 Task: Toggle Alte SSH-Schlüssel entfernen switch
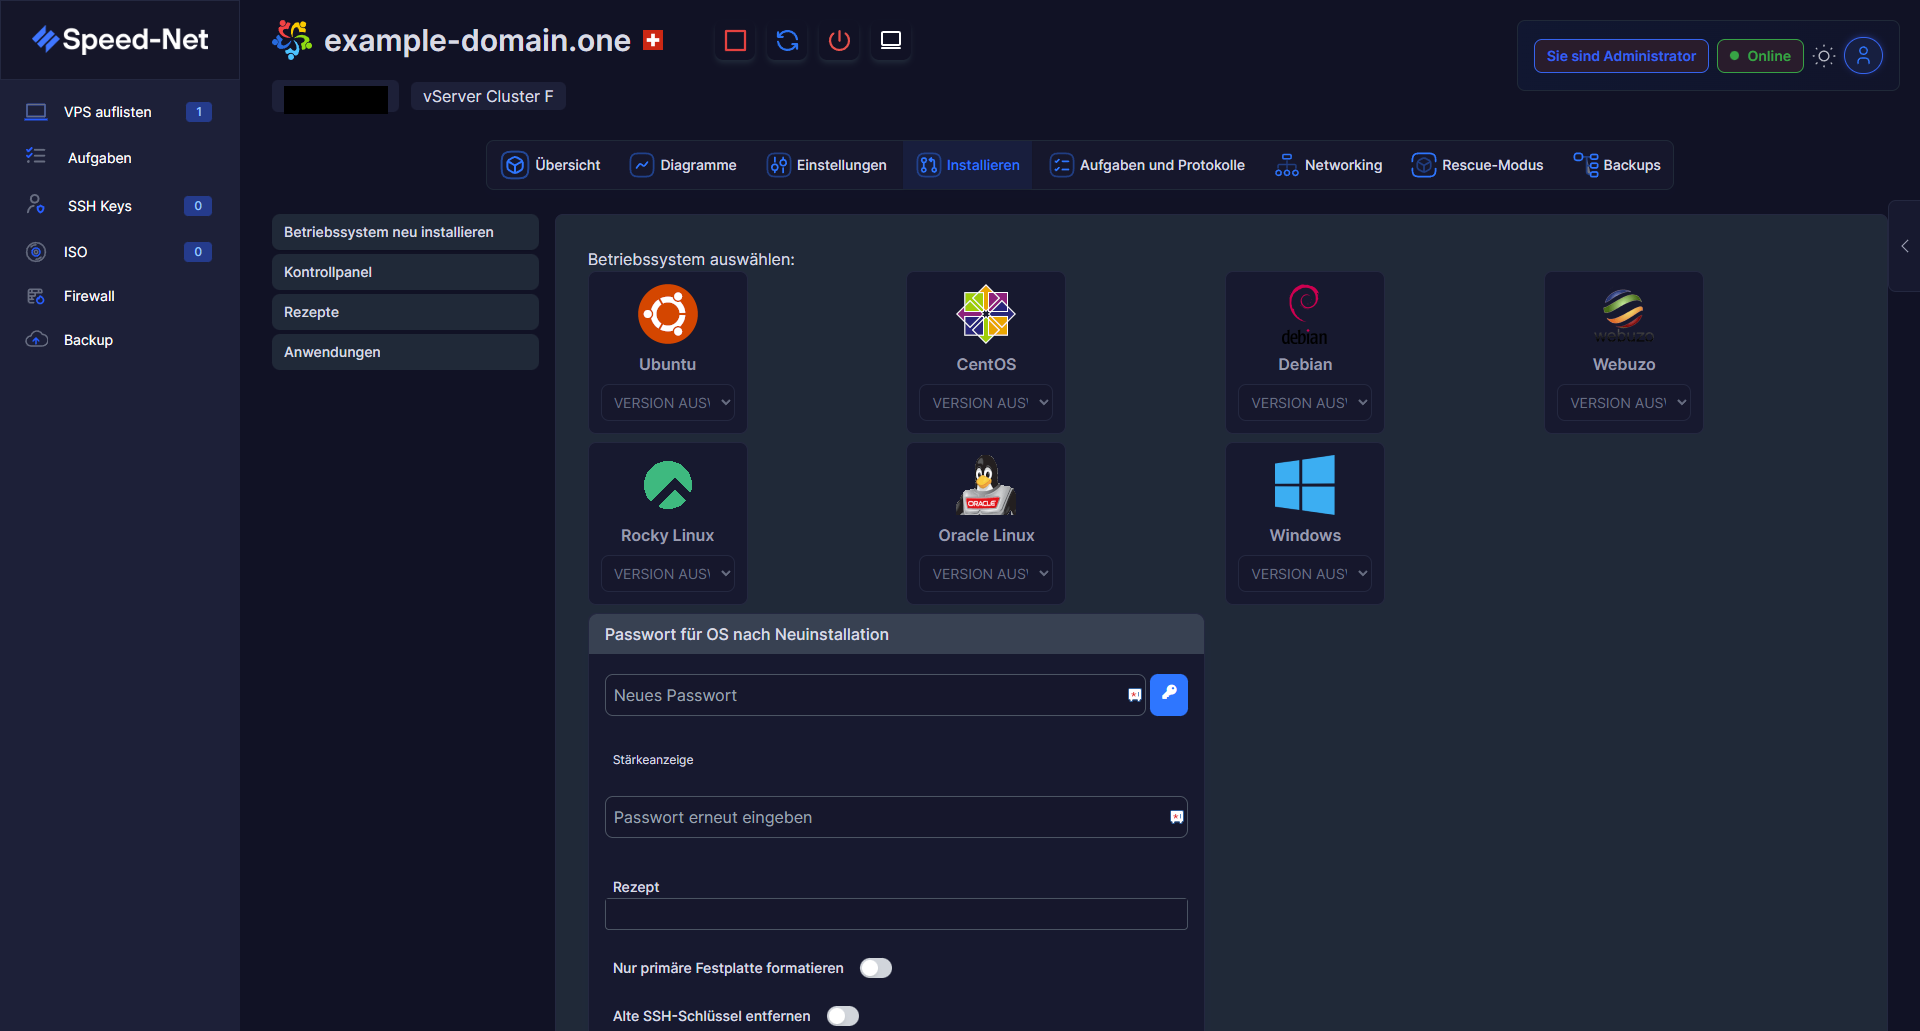(842, 1016)
